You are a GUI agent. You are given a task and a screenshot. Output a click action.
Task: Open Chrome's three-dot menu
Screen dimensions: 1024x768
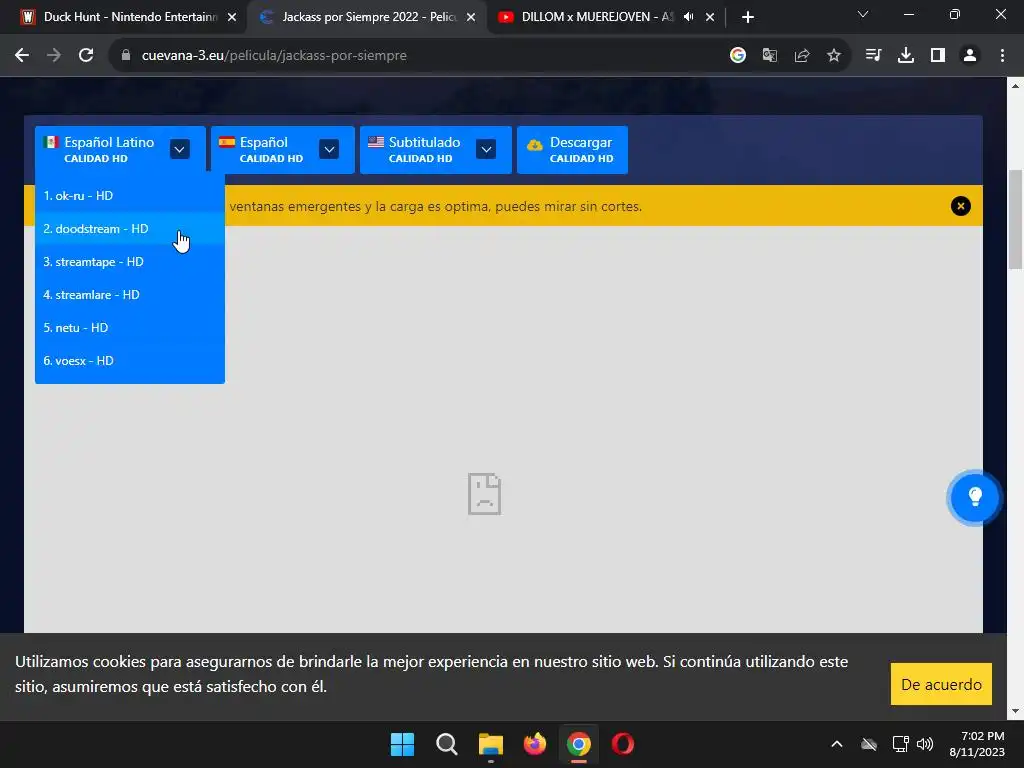click(1002, 56)
